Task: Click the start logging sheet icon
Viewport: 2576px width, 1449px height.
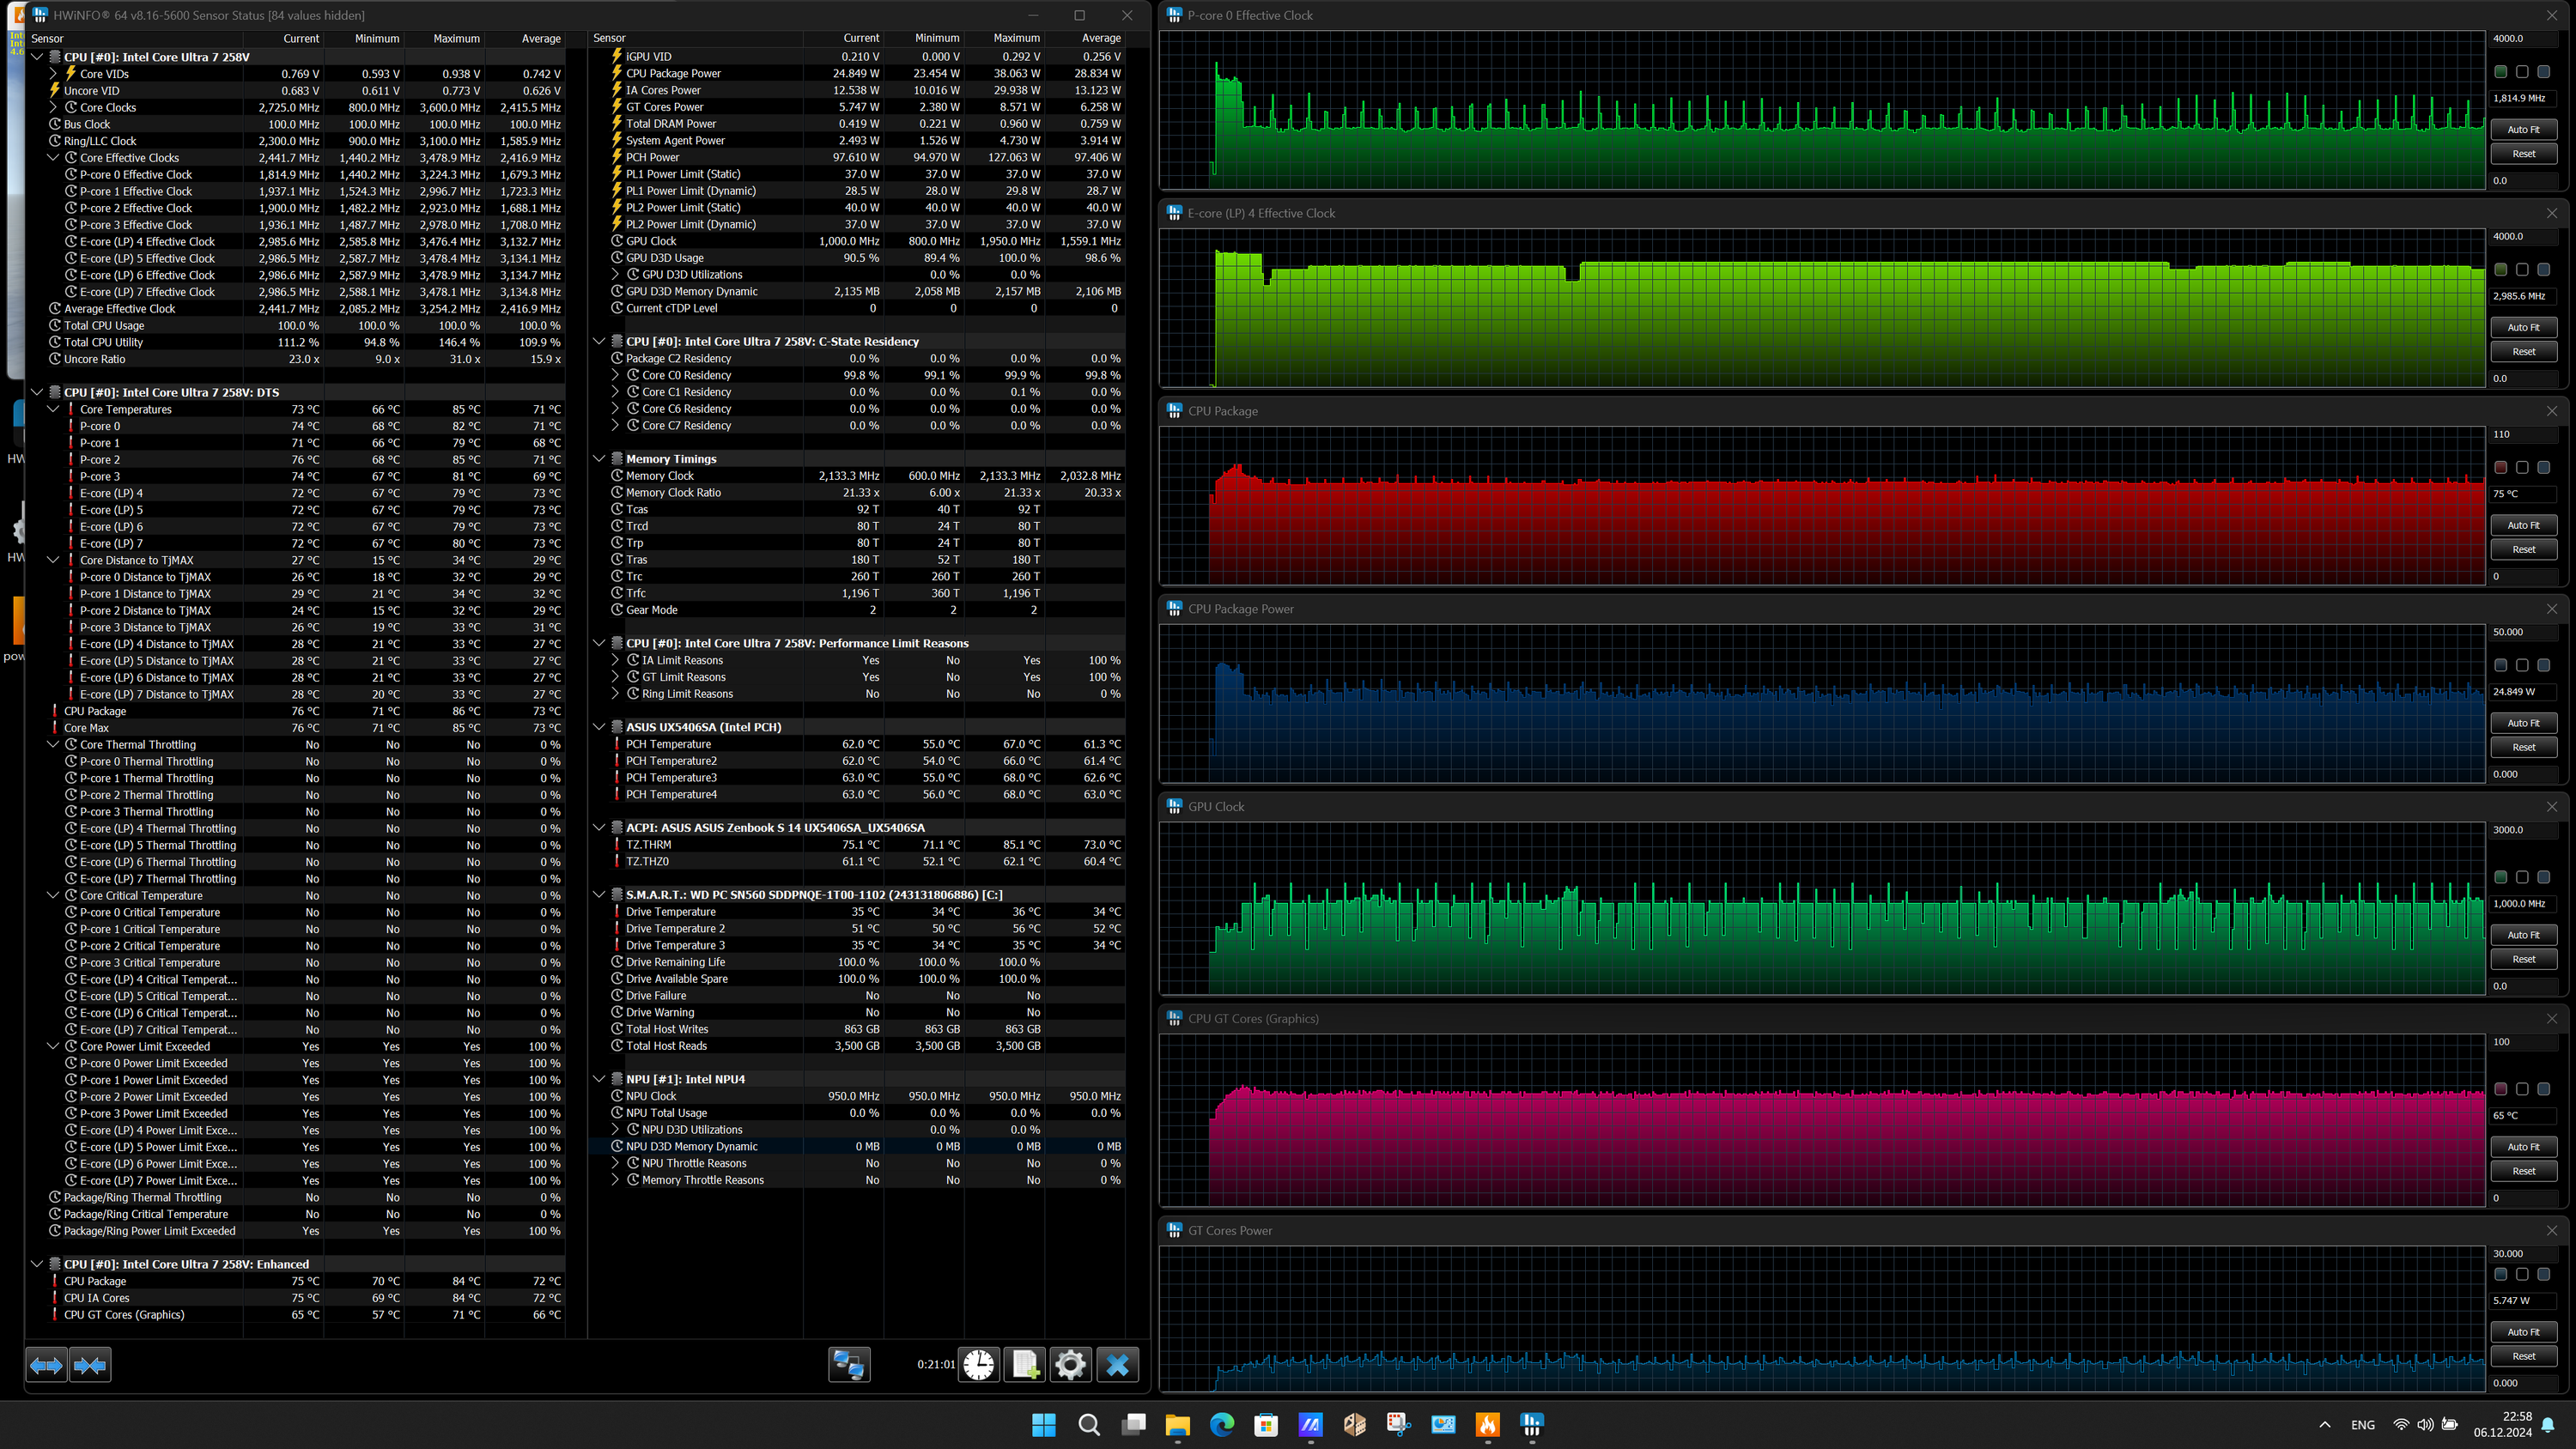Action: (x=1025, y=1365)
